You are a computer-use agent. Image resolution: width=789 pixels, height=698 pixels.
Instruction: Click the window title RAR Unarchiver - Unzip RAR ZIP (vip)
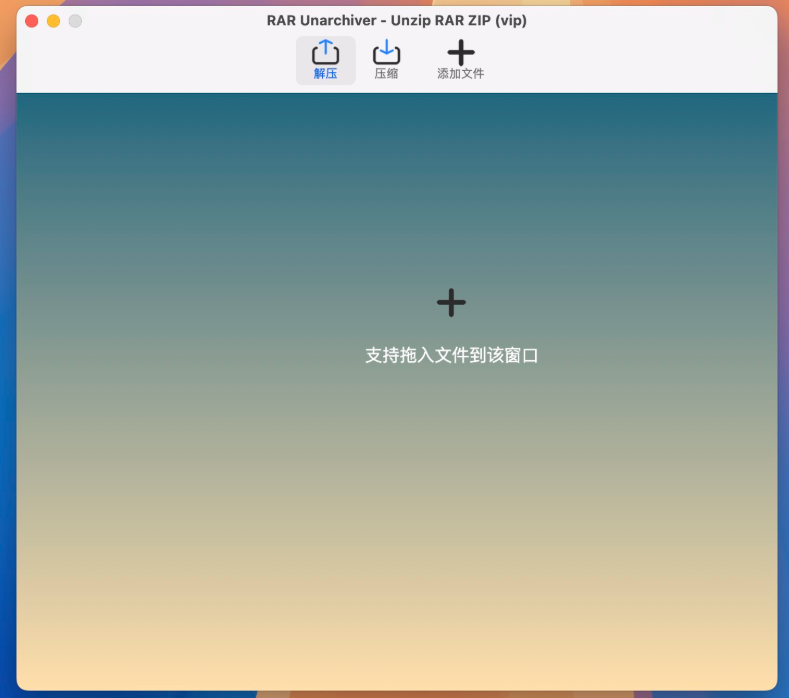coord(397,21)
